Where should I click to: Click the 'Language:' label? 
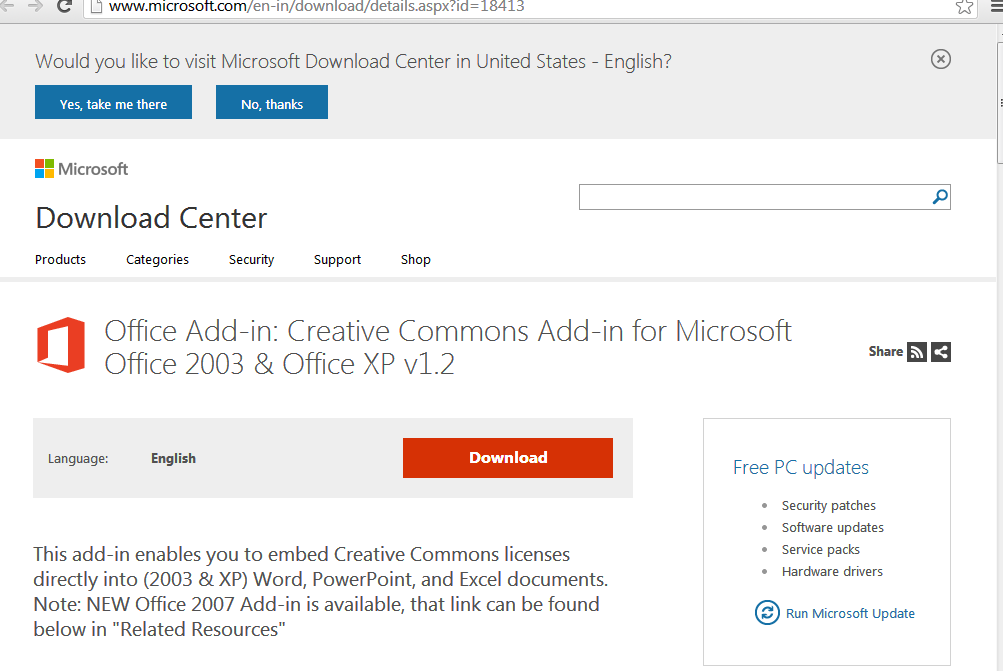click(78, 459)
